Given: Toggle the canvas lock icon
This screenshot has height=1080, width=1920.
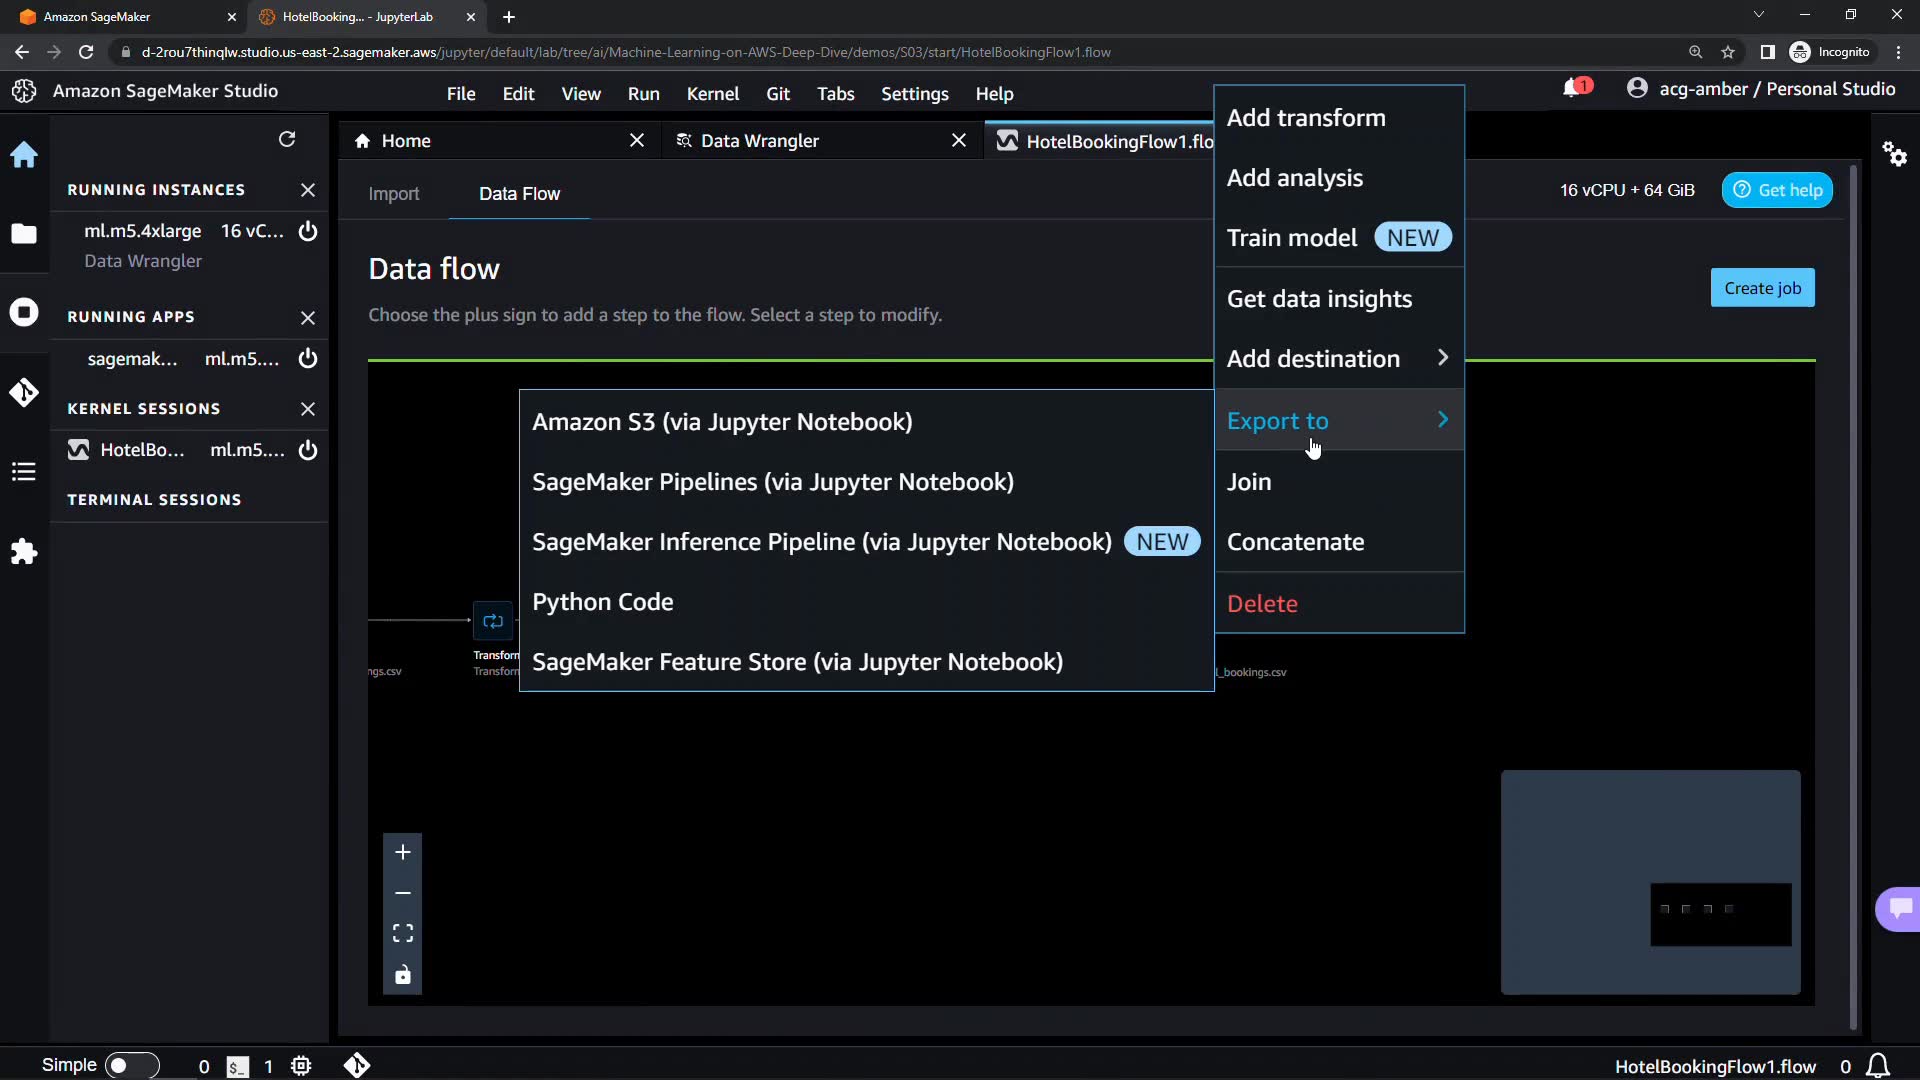Looking at the screenshot, I should (402, 975).
